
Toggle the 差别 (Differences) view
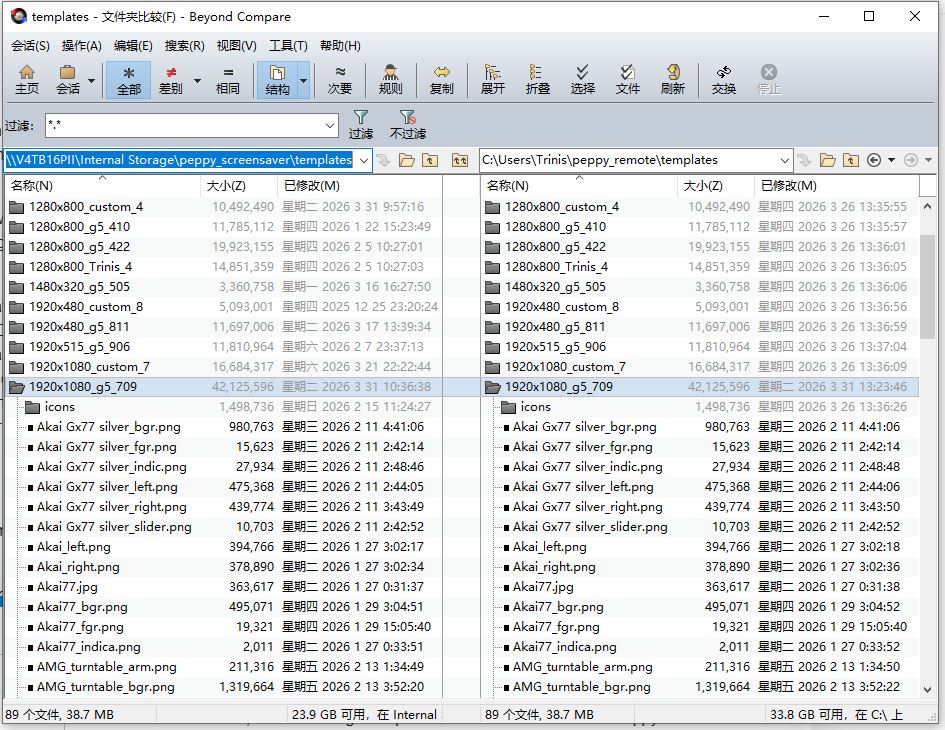[171, 79]
